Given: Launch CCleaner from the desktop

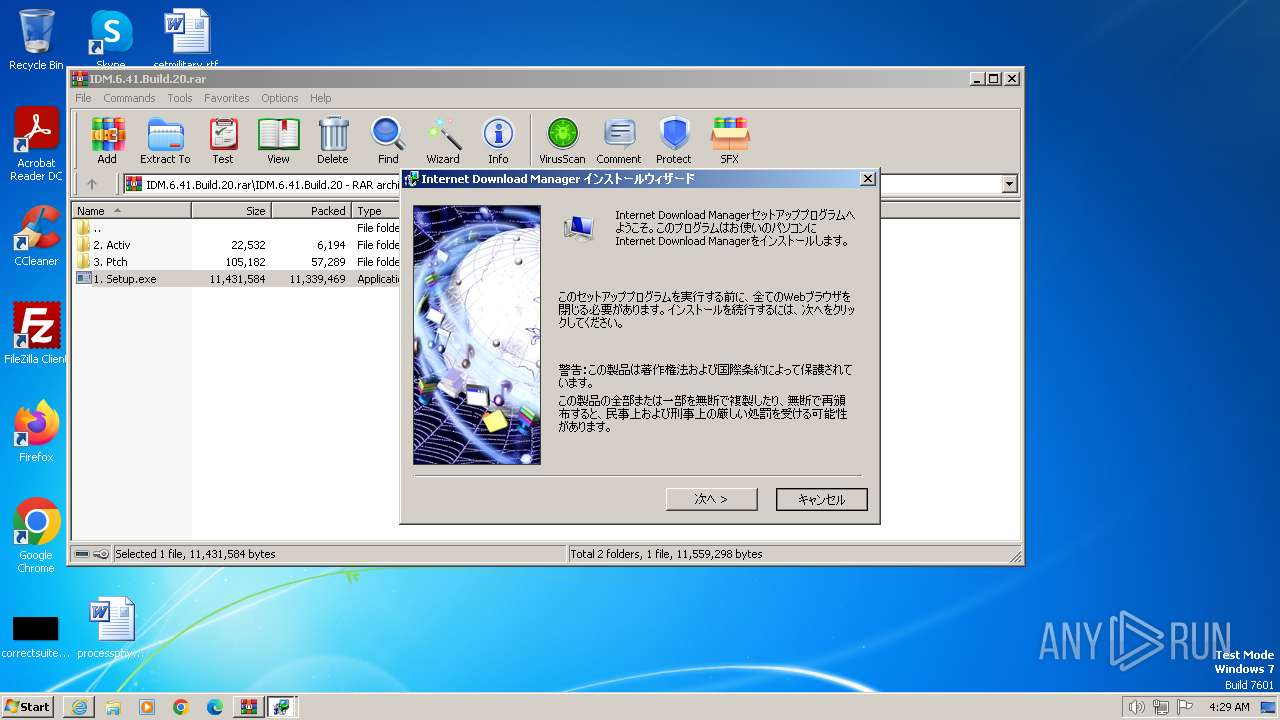Looking at the screenshot, I should point(36,236).
